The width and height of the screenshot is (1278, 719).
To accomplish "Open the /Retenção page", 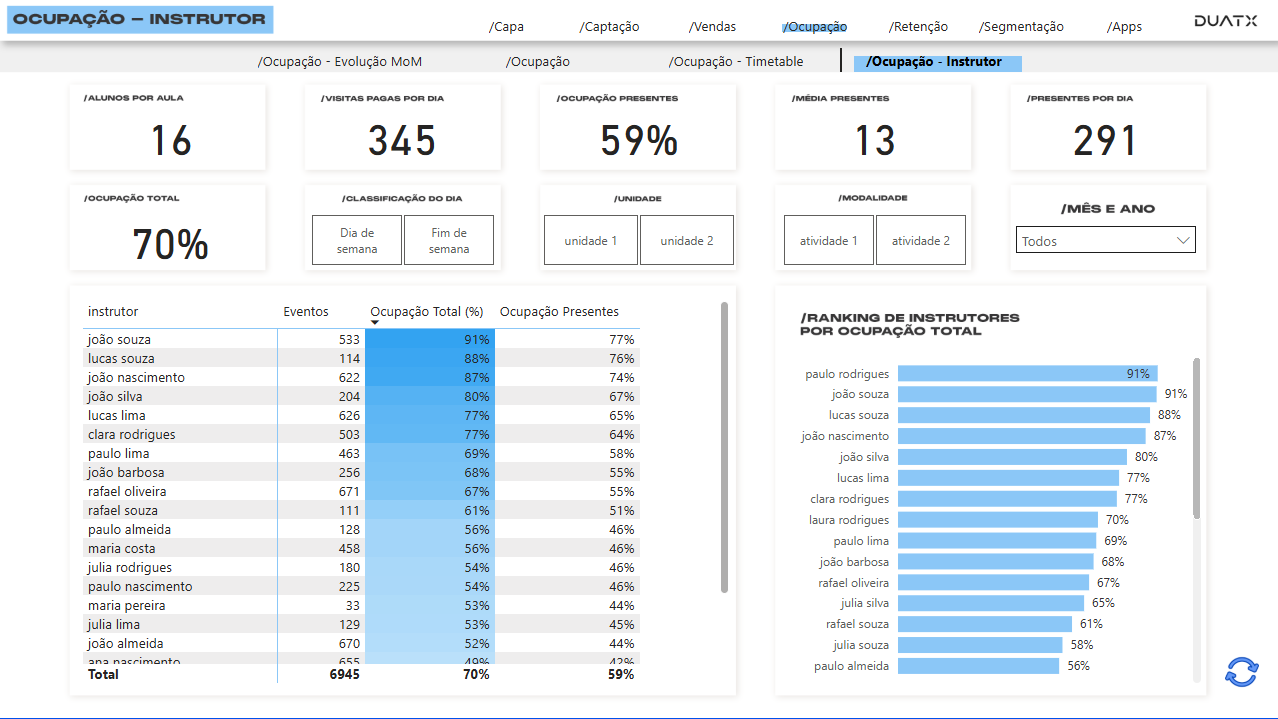I will pos(917,27).
